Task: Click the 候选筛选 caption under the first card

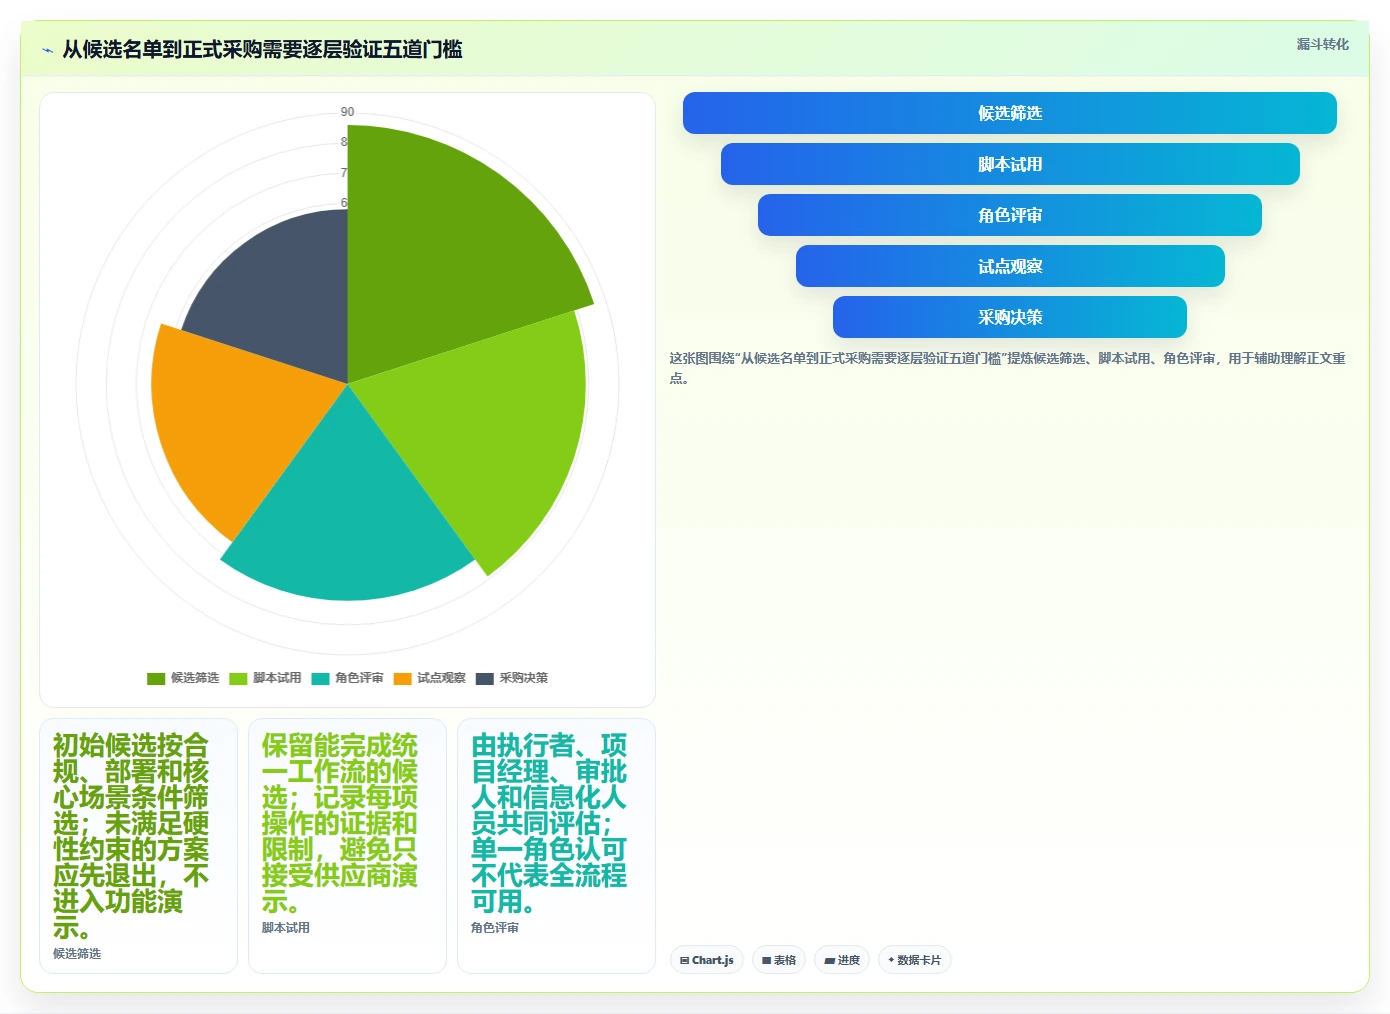Action: [x=77, y=954]
